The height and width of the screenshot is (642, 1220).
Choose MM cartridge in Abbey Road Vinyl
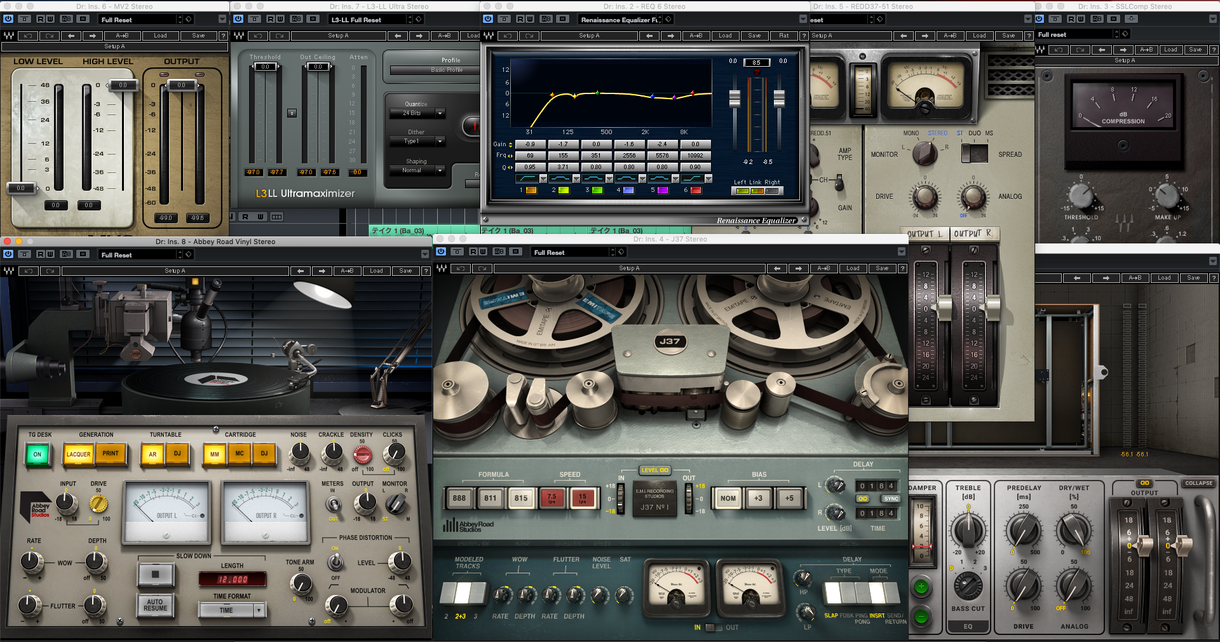point(215,454)
